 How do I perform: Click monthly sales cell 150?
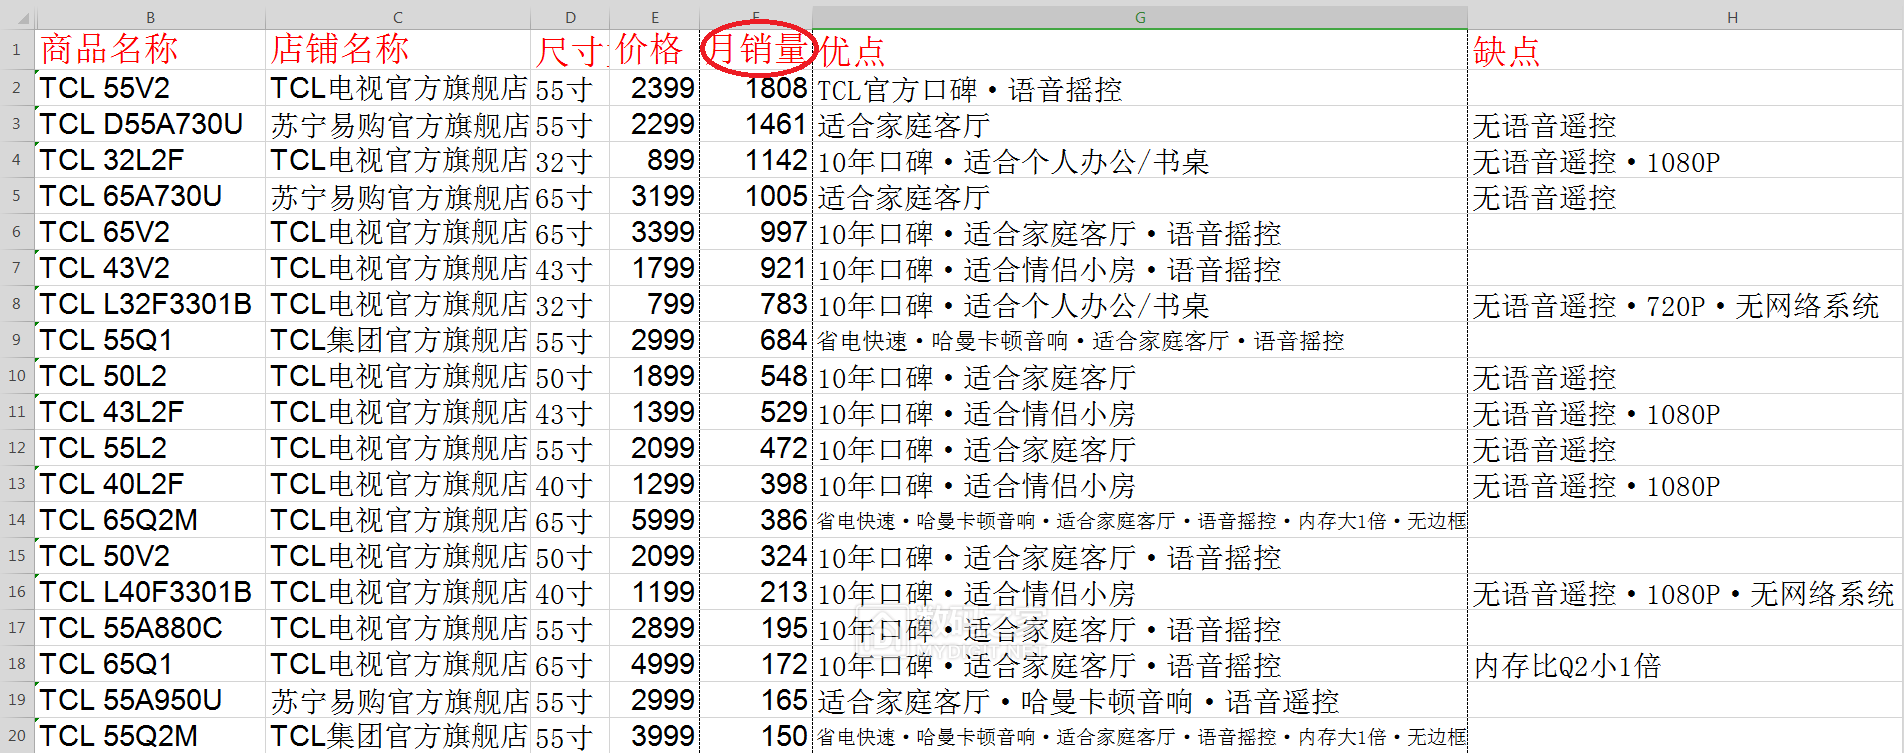point(756,736)
